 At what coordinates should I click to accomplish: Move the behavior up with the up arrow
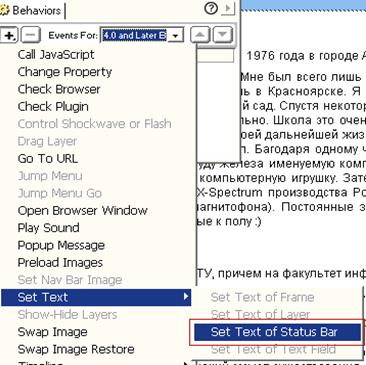click(200, 35)
